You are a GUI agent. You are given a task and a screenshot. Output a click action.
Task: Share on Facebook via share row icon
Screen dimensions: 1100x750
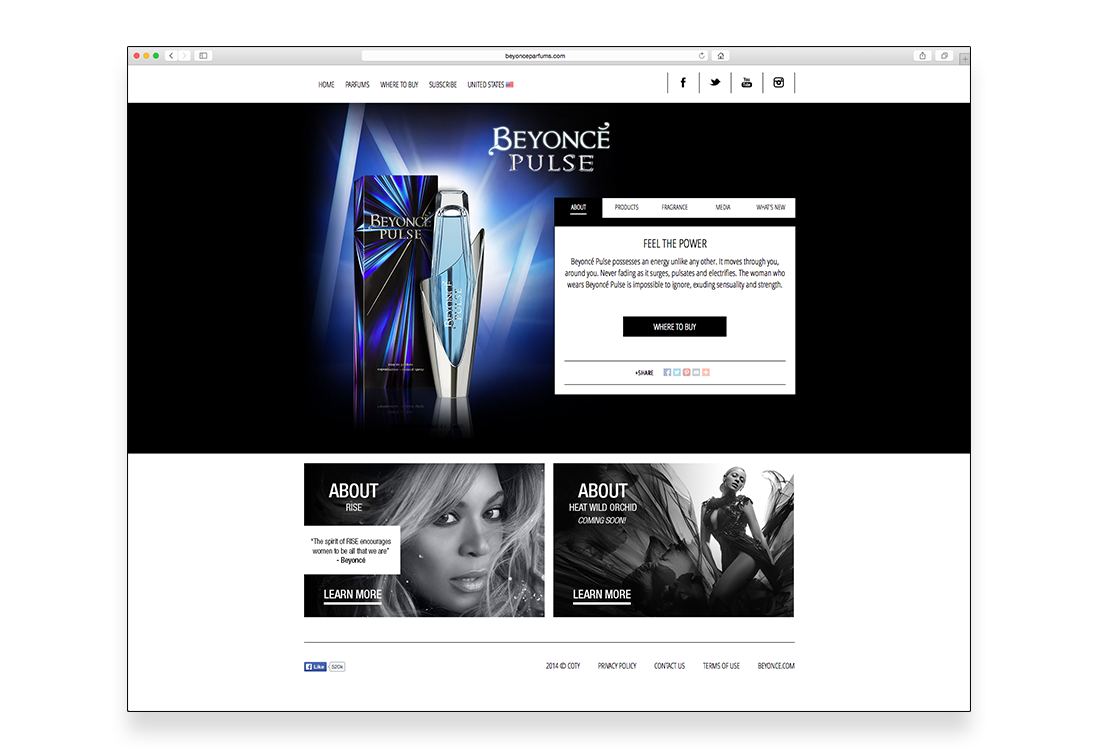(667, 373)
